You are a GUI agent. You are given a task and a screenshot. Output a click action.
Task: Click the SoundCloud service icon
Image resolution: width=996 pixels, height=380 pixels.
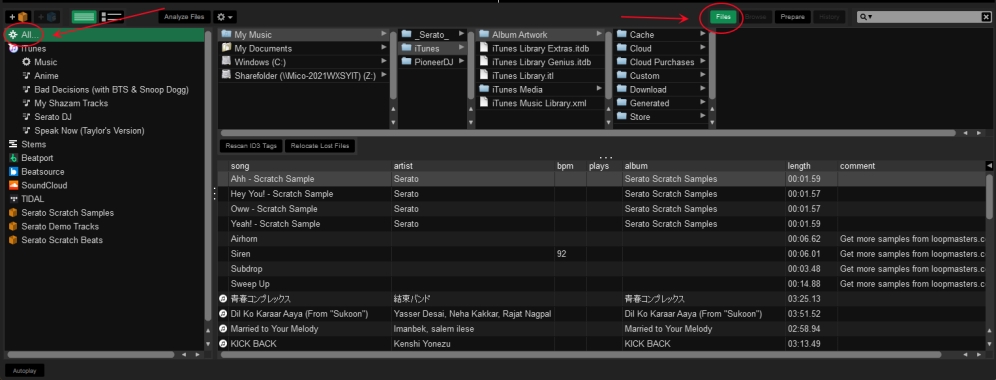click(13, 186)
